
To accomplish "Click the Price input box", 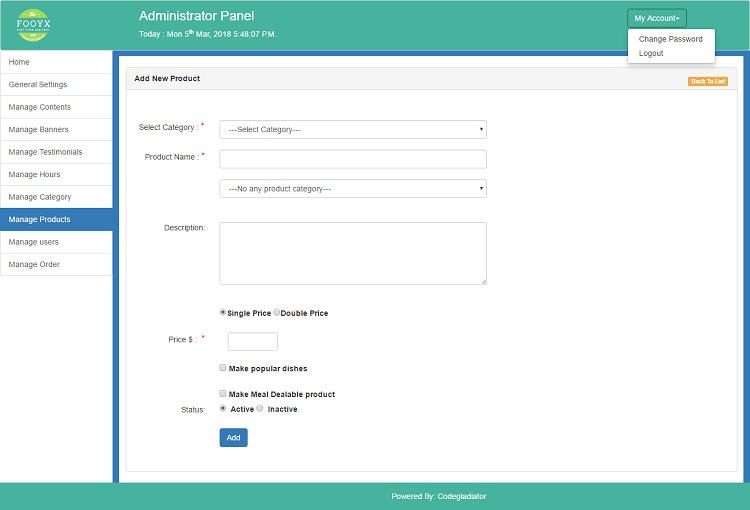I will pyautogui.click(x=252, y=342).
